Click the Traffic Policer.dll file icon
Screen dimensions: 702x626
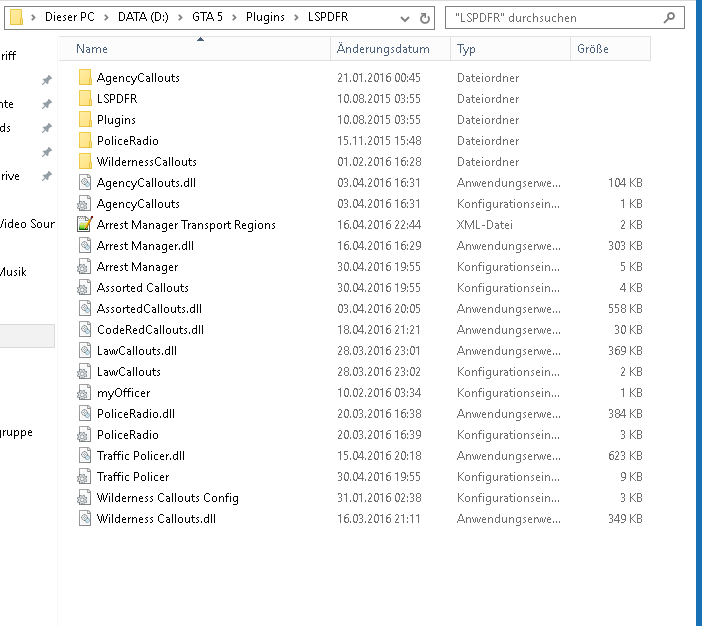(85, 455)
